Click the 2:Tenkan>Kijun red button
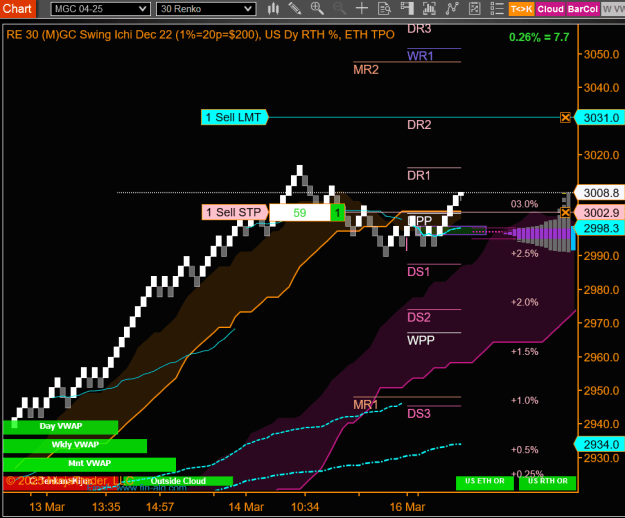The height and width of the screenshot is (518, 625). [x=62, y=481]
